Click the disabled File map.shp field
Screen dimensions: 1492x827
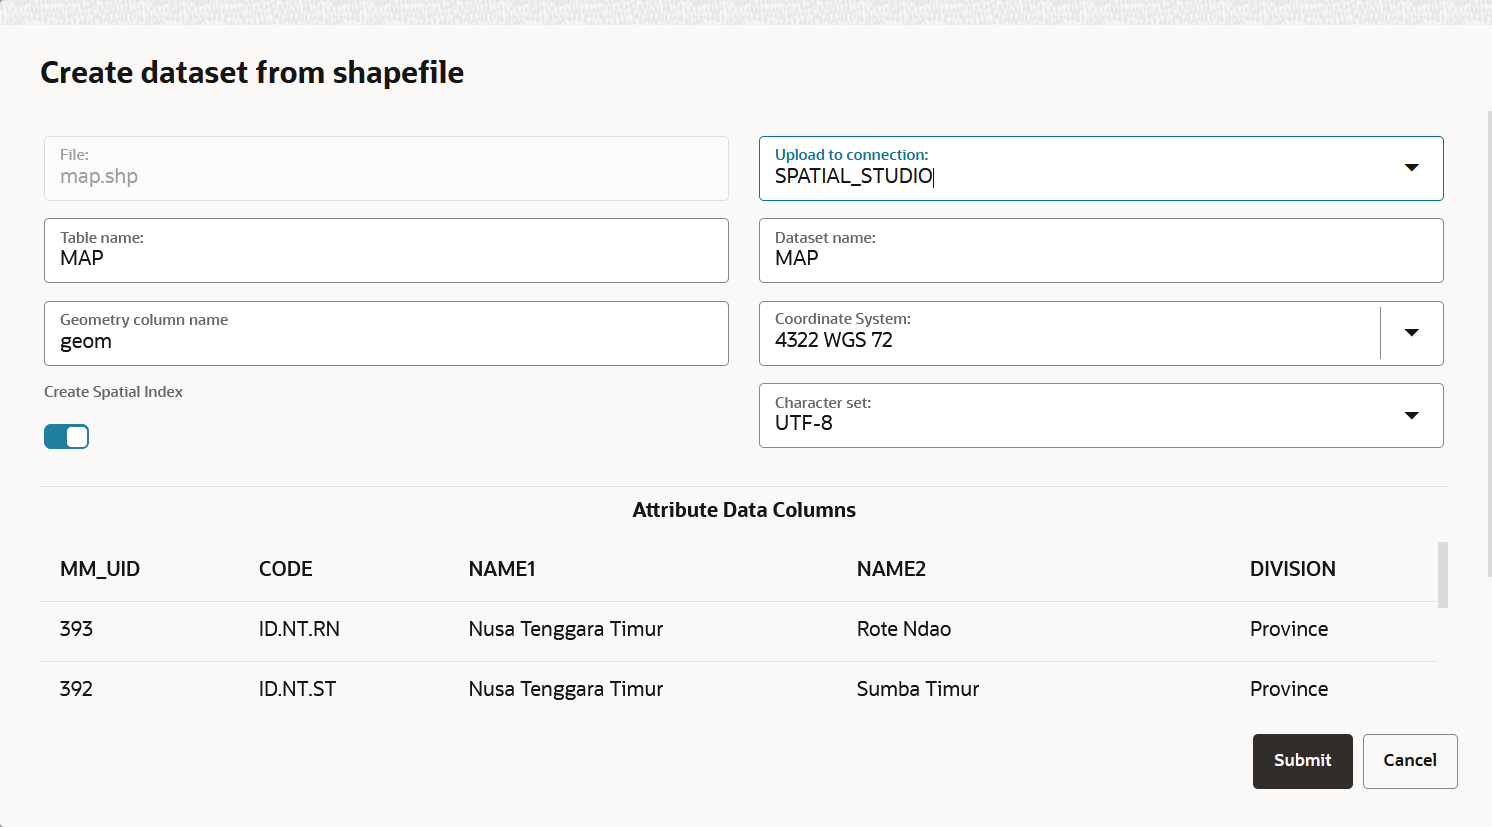pos(386,168)
